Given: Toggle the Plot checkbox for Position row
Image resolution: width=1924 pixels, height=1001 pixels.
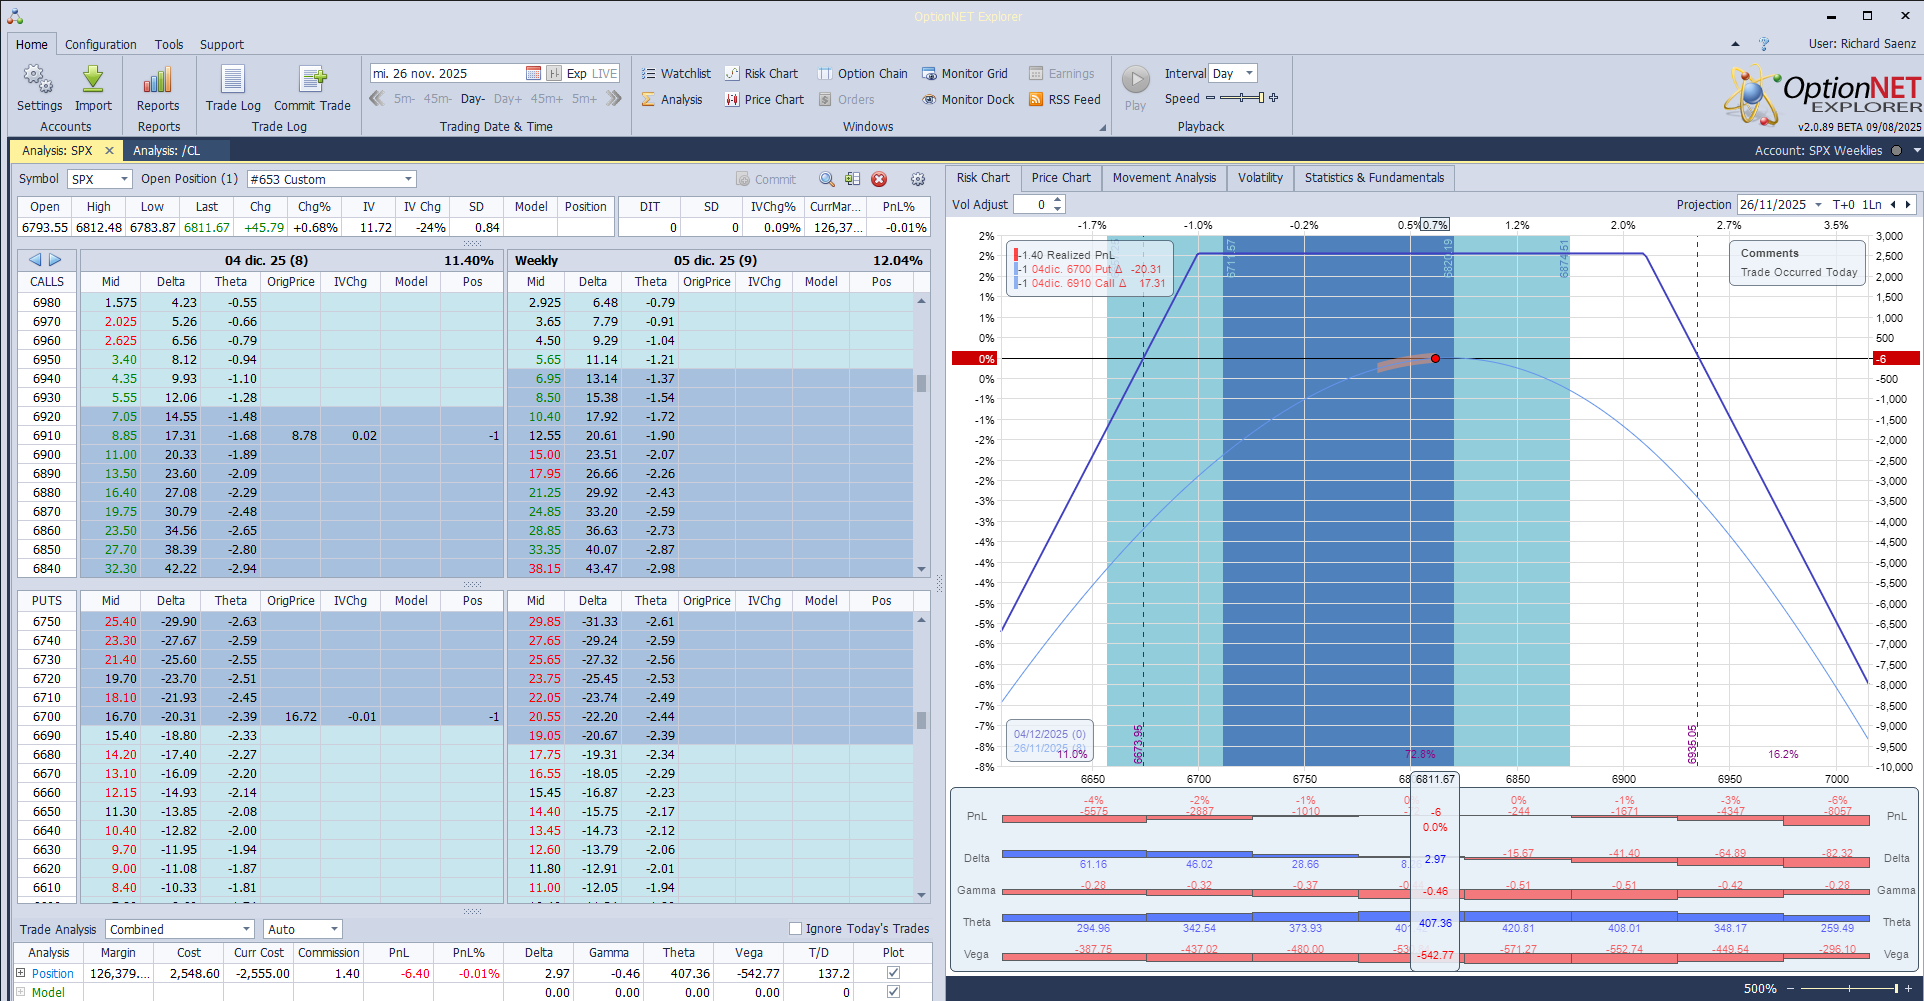Looking at the screenshot, I should pyautogui.click(x=893, y=973).
